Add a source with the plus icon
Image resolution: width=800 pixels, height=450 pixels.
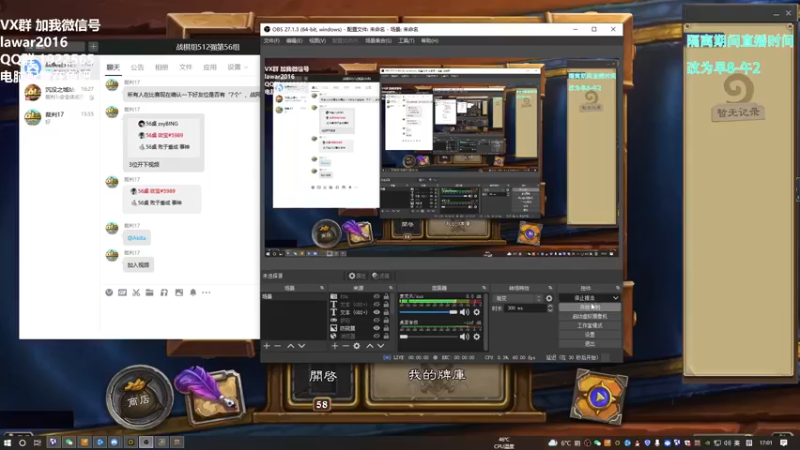click(x=334, y=346)
